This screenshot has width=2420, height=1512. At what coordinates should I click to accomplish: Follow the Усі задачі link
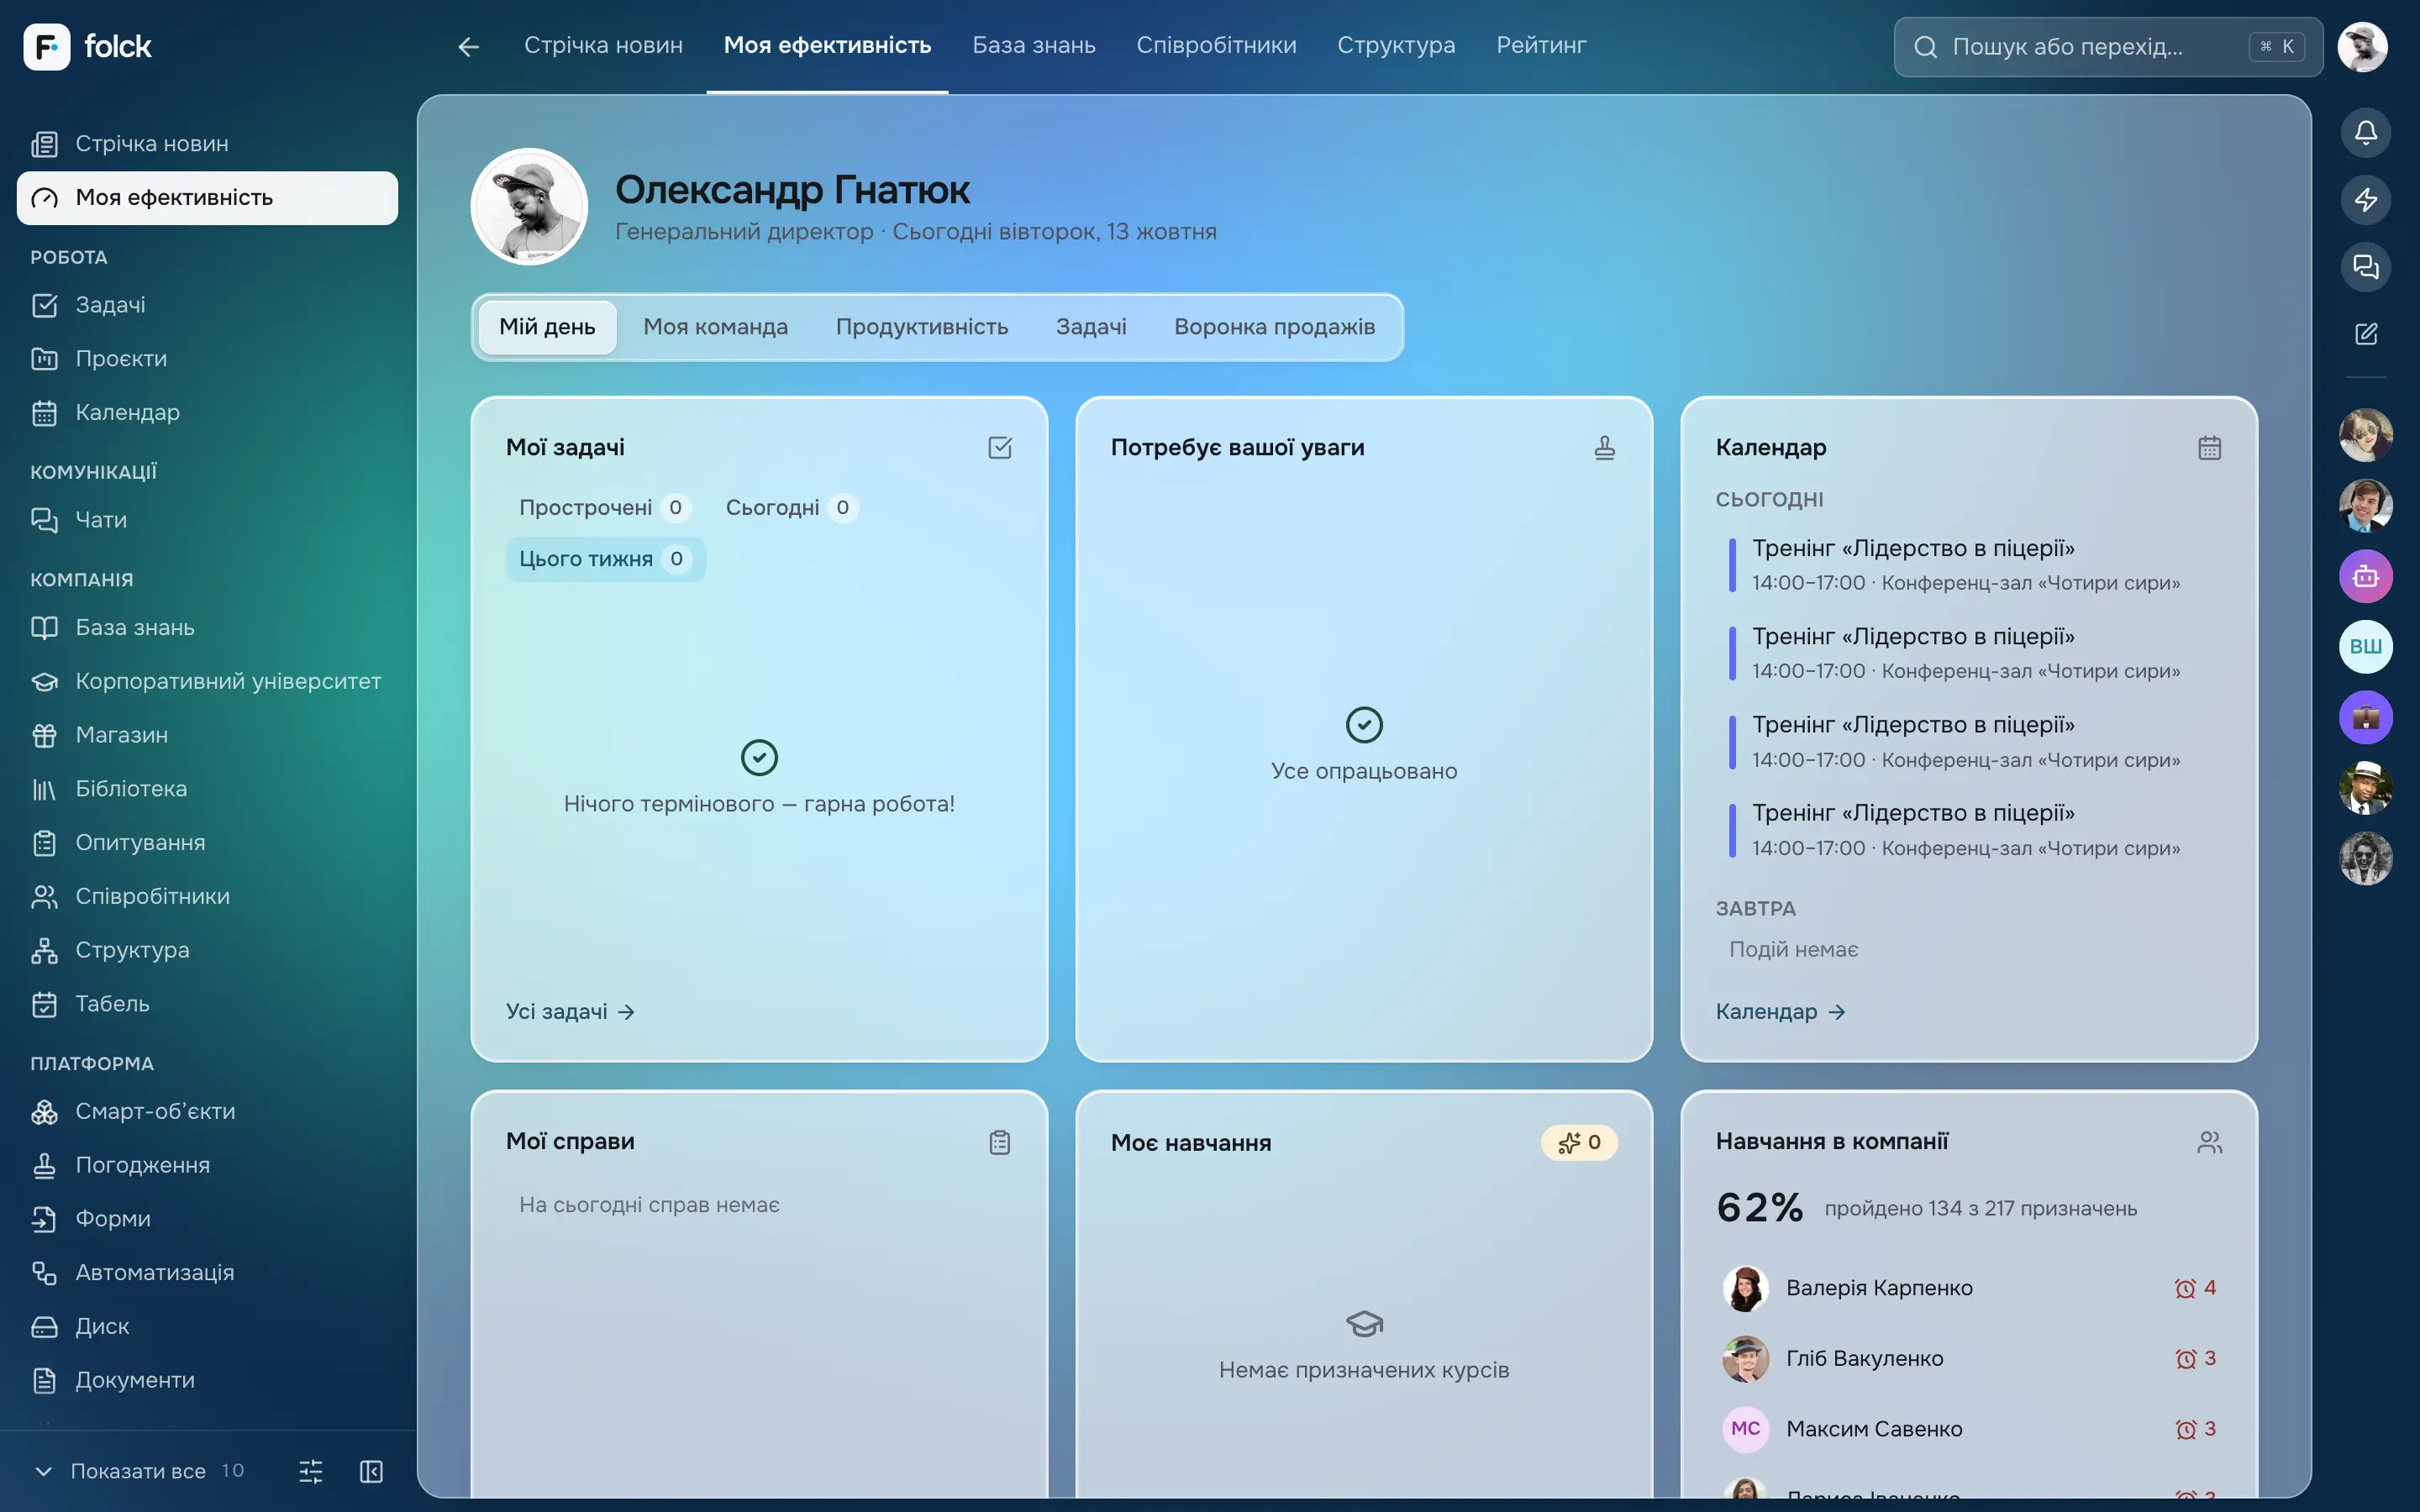(570, 1011)
